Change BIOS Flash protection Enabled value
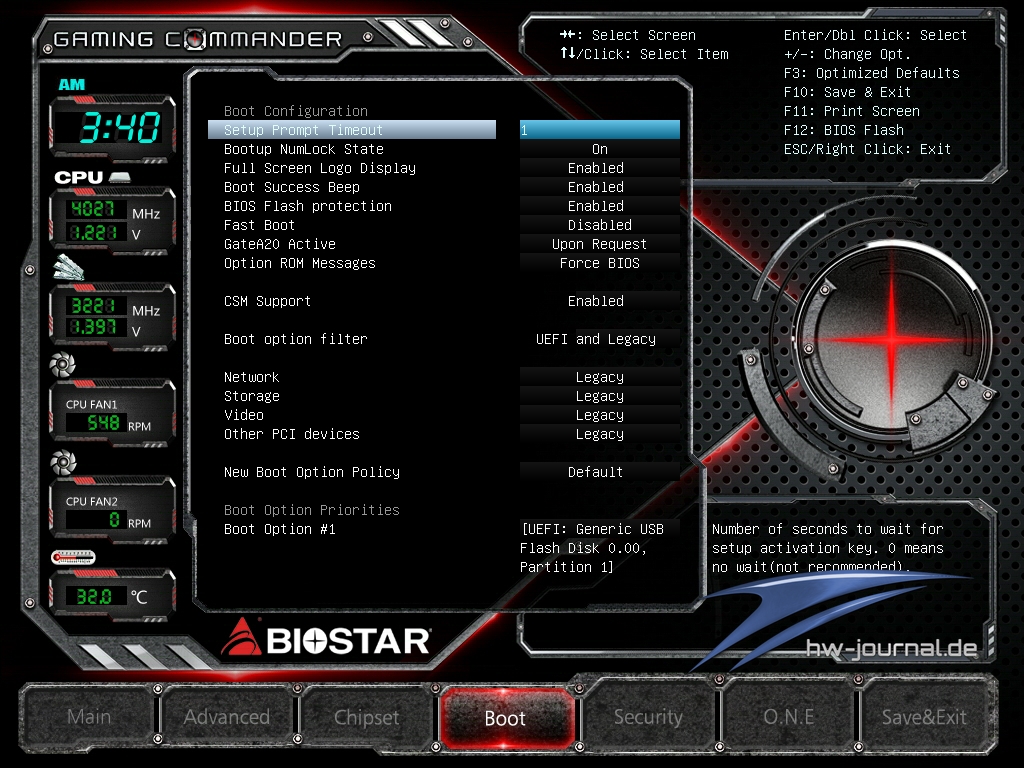Viewport: 1024px width, 768px height. [x=600, y=206]
